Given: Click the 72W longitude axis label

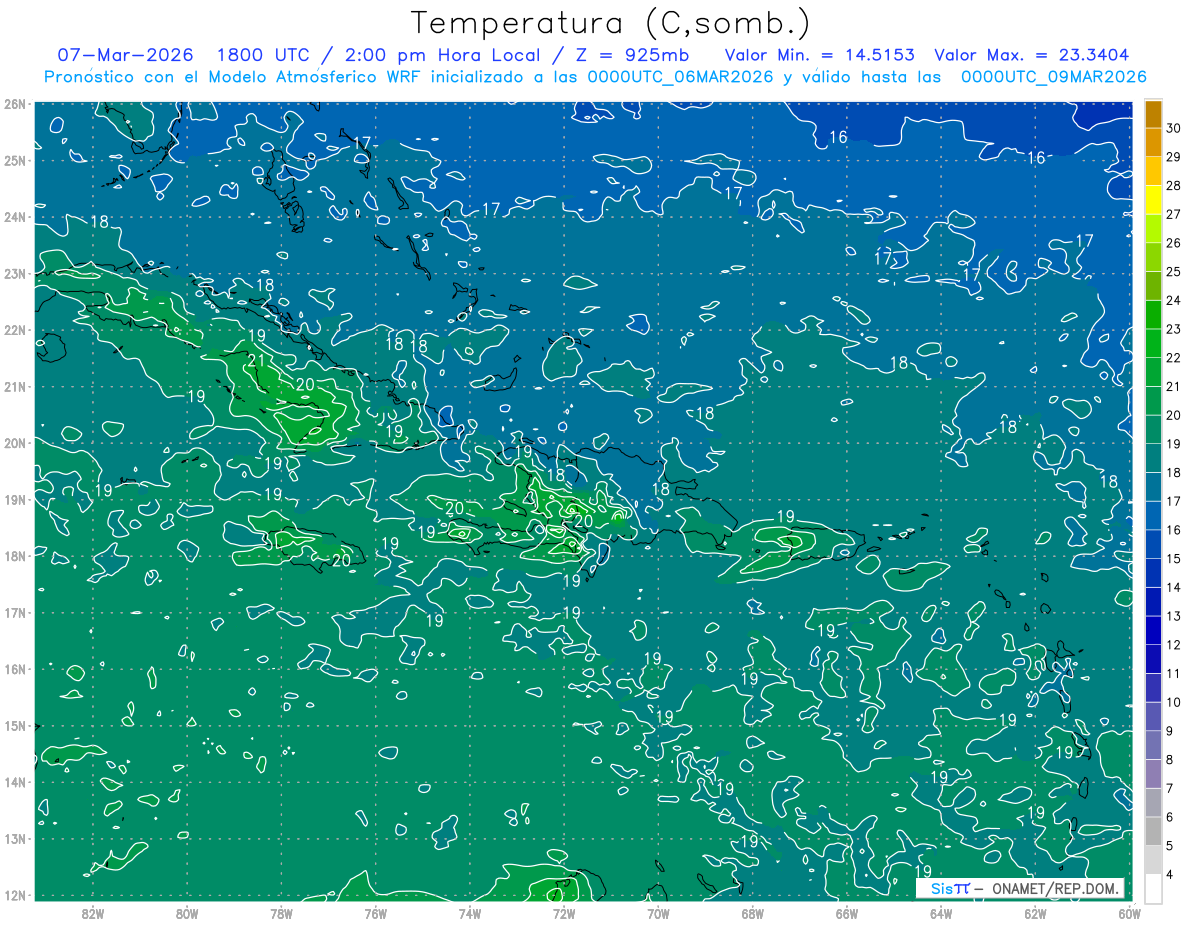Looking at the screenshot, I should (x=564, y=914).
